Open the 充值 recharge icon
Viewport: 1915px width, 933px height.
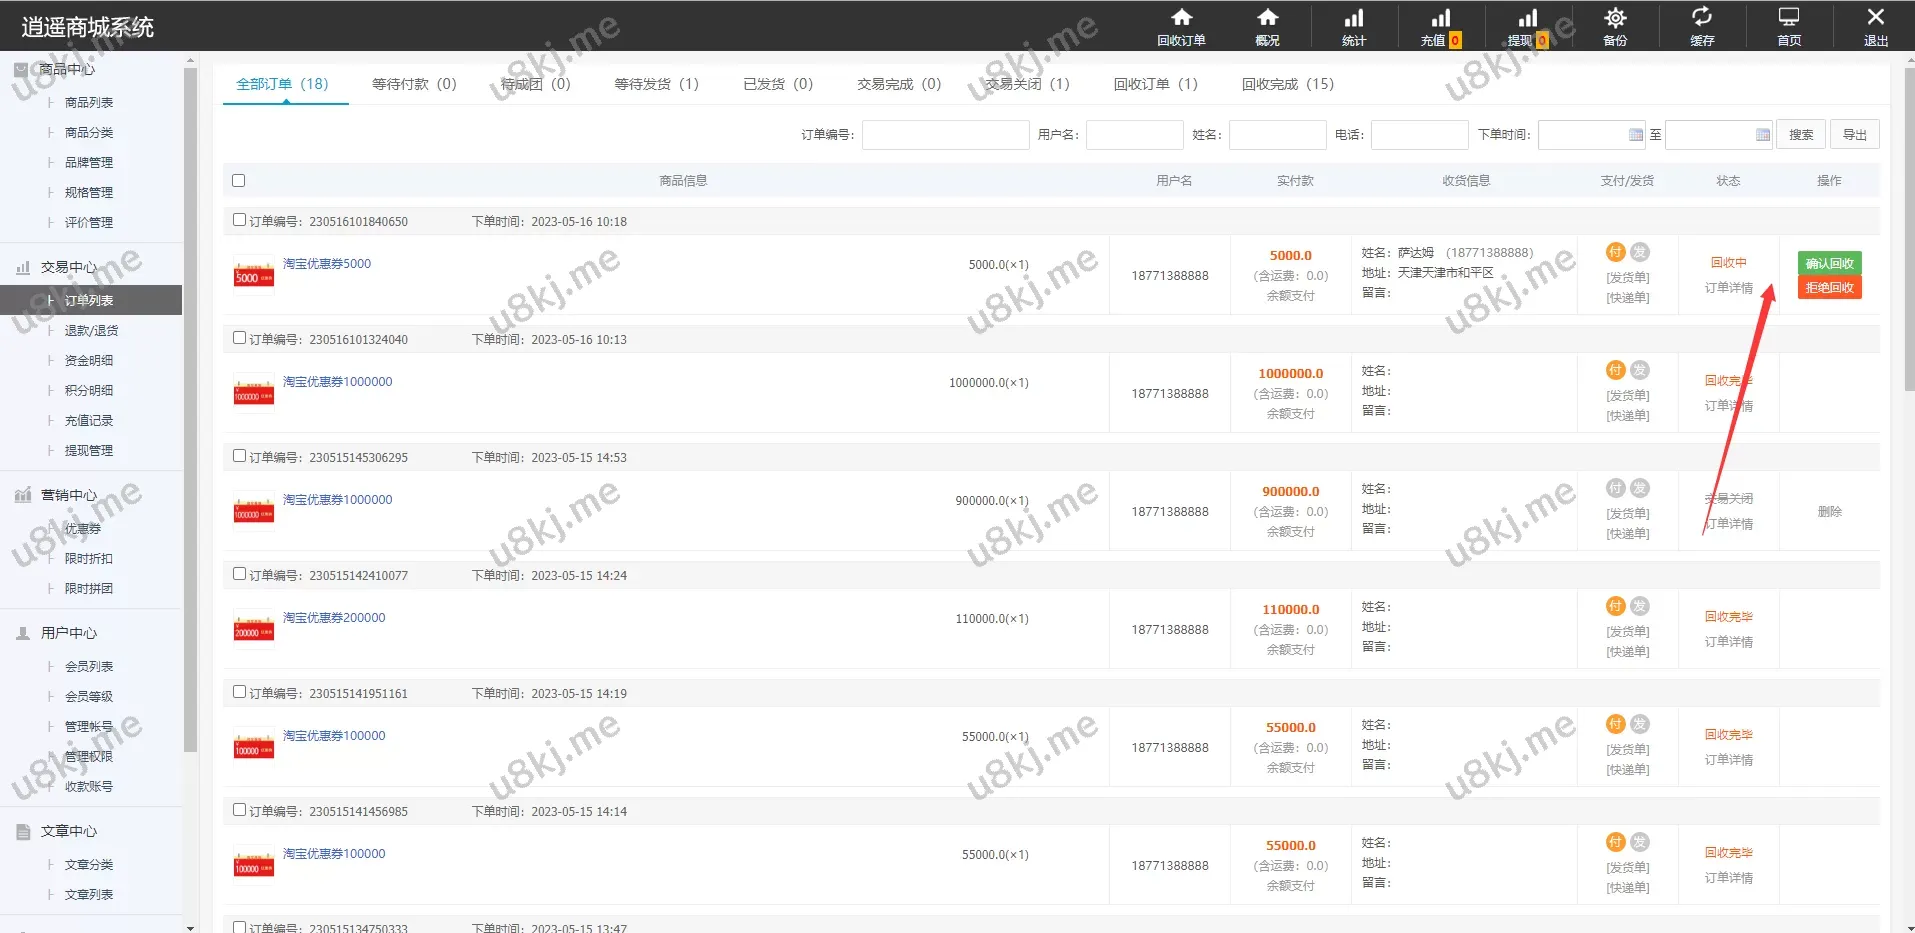(x=1440, y=18)
